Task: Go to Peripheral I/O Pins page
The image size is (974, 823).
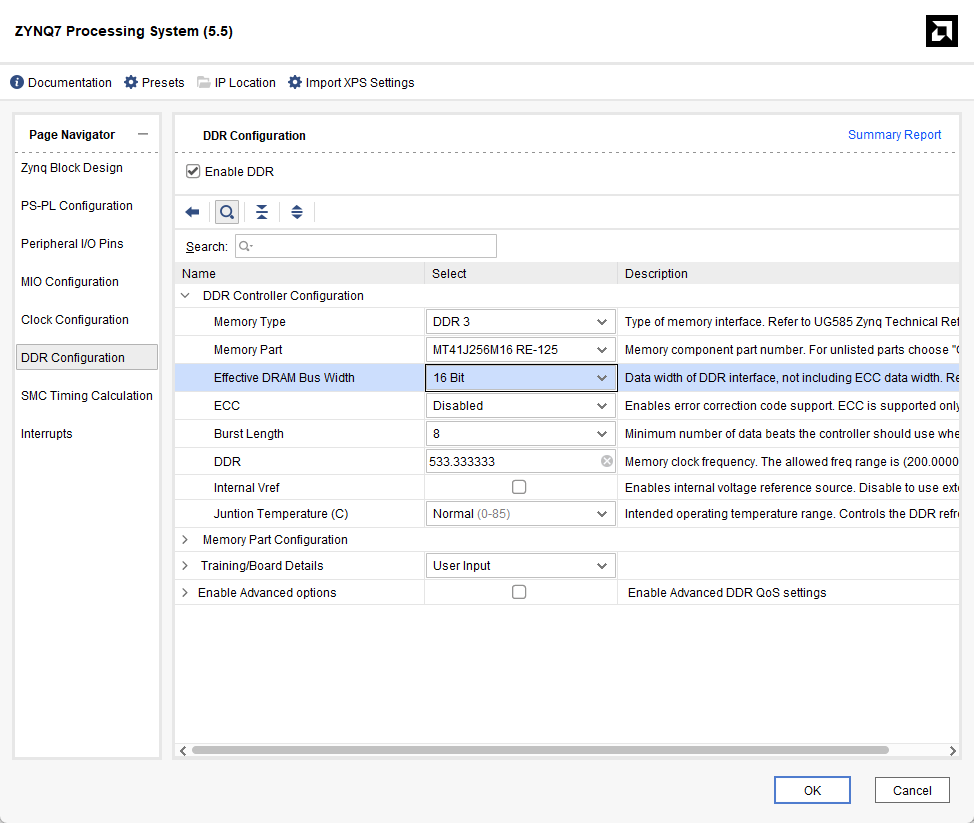Action: [x=72, y=243]
